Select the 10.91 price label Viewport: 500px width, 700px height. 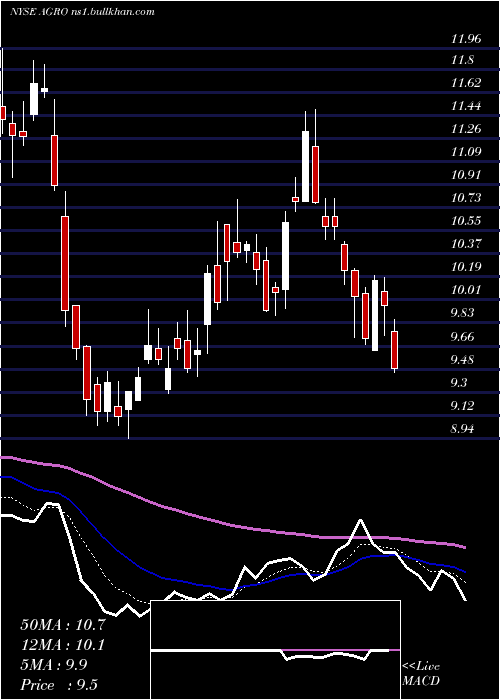tap(467, 175)
